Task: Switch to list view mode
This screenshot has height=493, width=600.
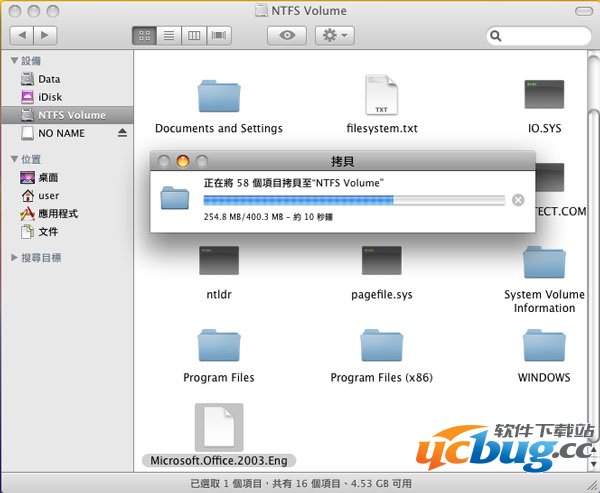Action: [x=169, y=35]
